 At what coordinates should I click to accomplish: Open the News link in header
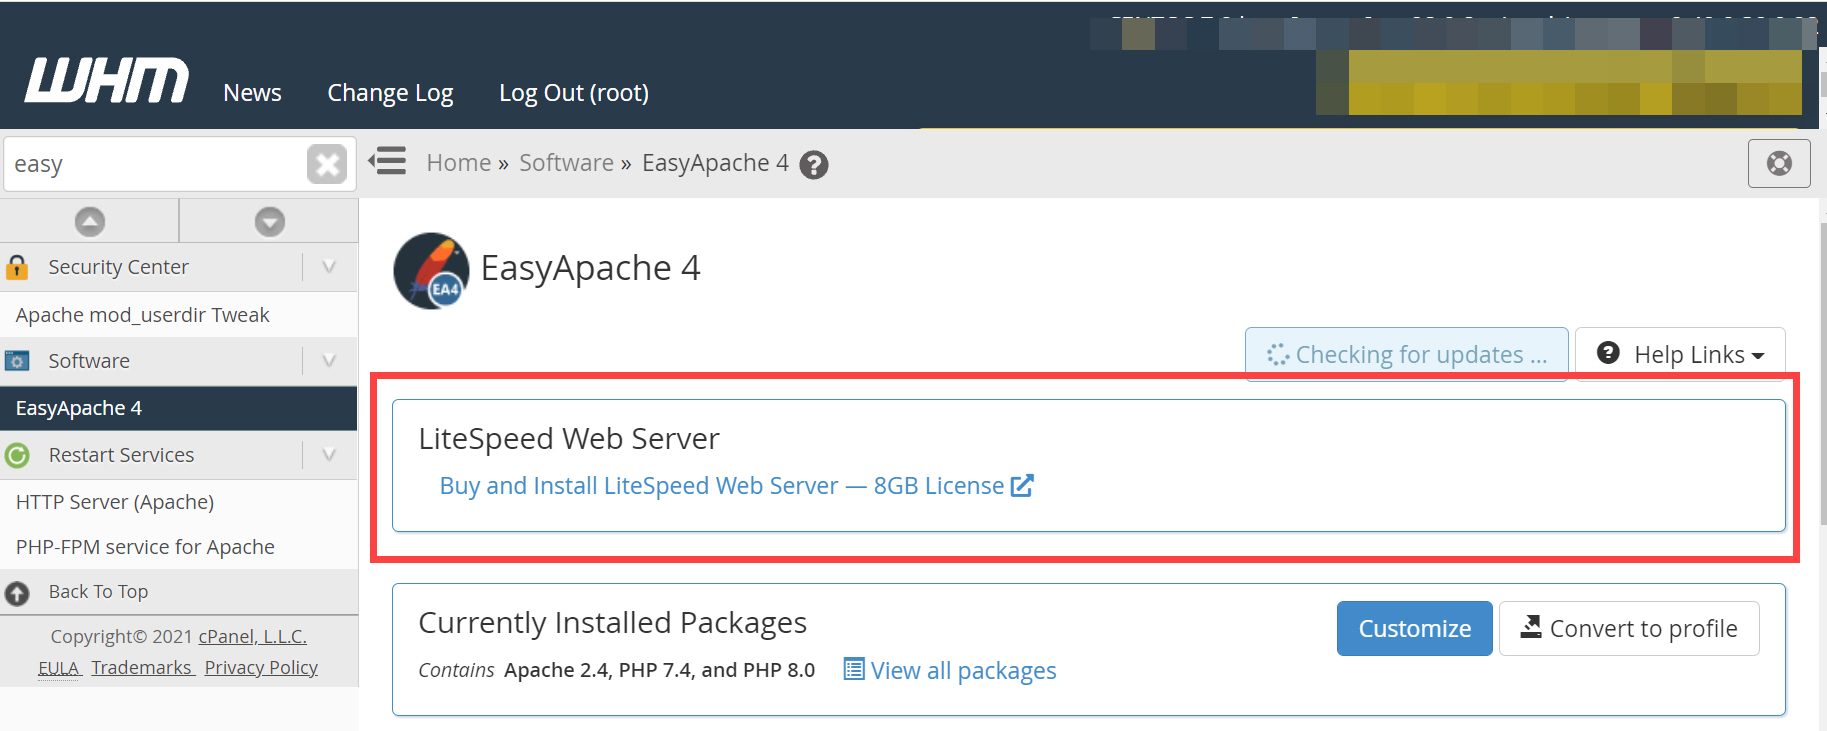(252, 93)
